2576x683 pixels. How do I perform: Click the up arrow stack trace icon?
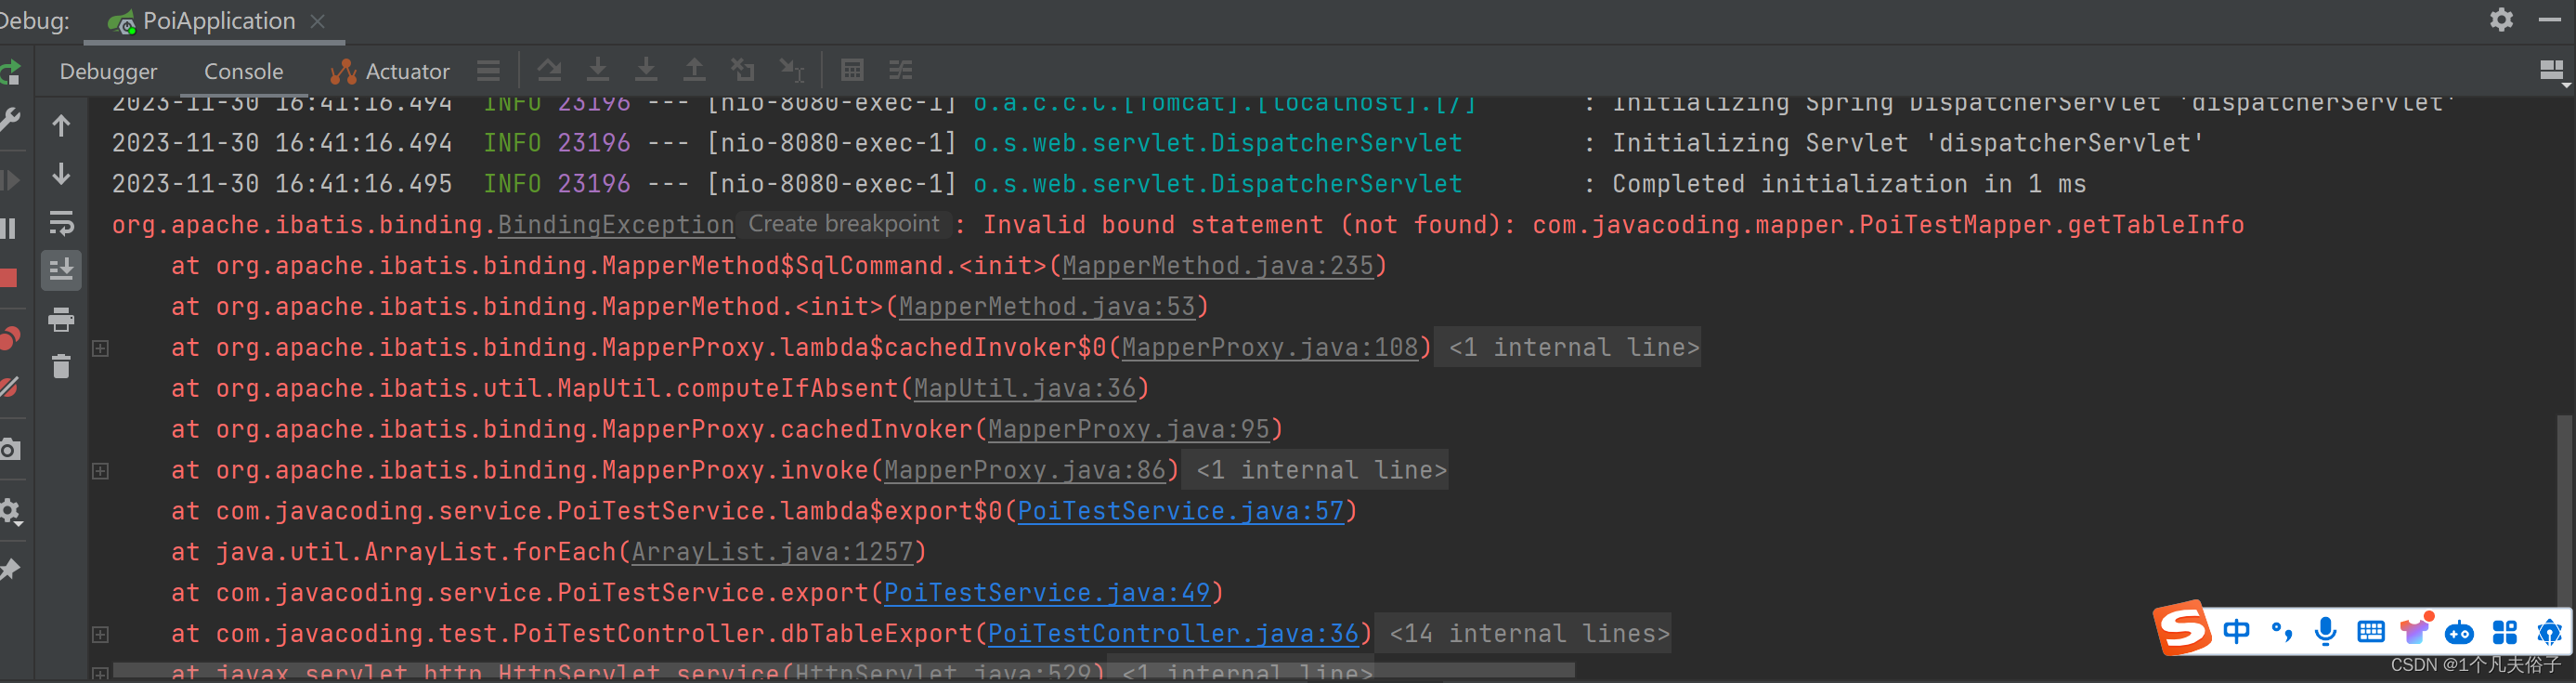pyautogui.click(x=61, y=125)
